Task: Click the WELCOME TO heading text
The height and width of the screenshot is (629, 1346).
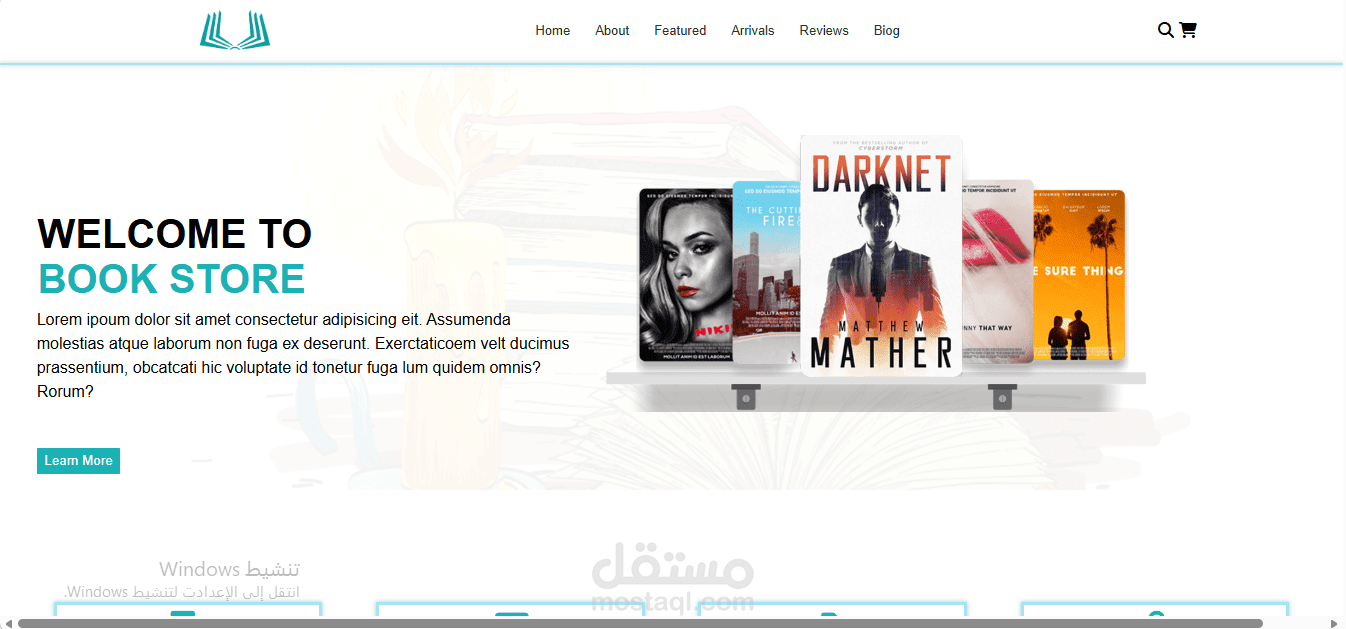Action: pyautogui.click(x=175, y=234)
